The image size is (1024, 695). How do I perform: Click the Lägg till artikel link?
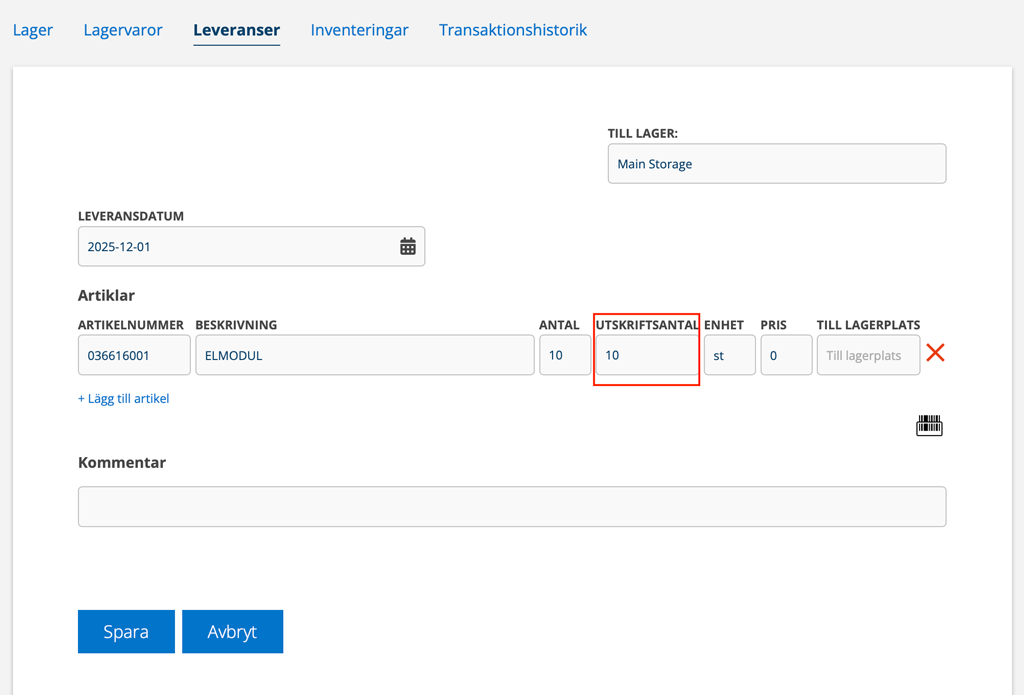pyautogui.click(x=123, y=398)
